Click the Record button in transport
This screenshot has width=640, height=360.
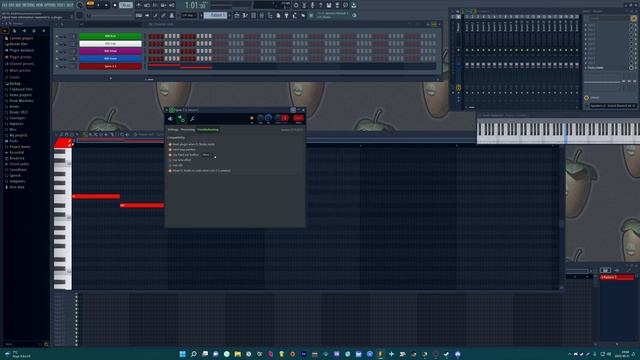click(115, 5)
